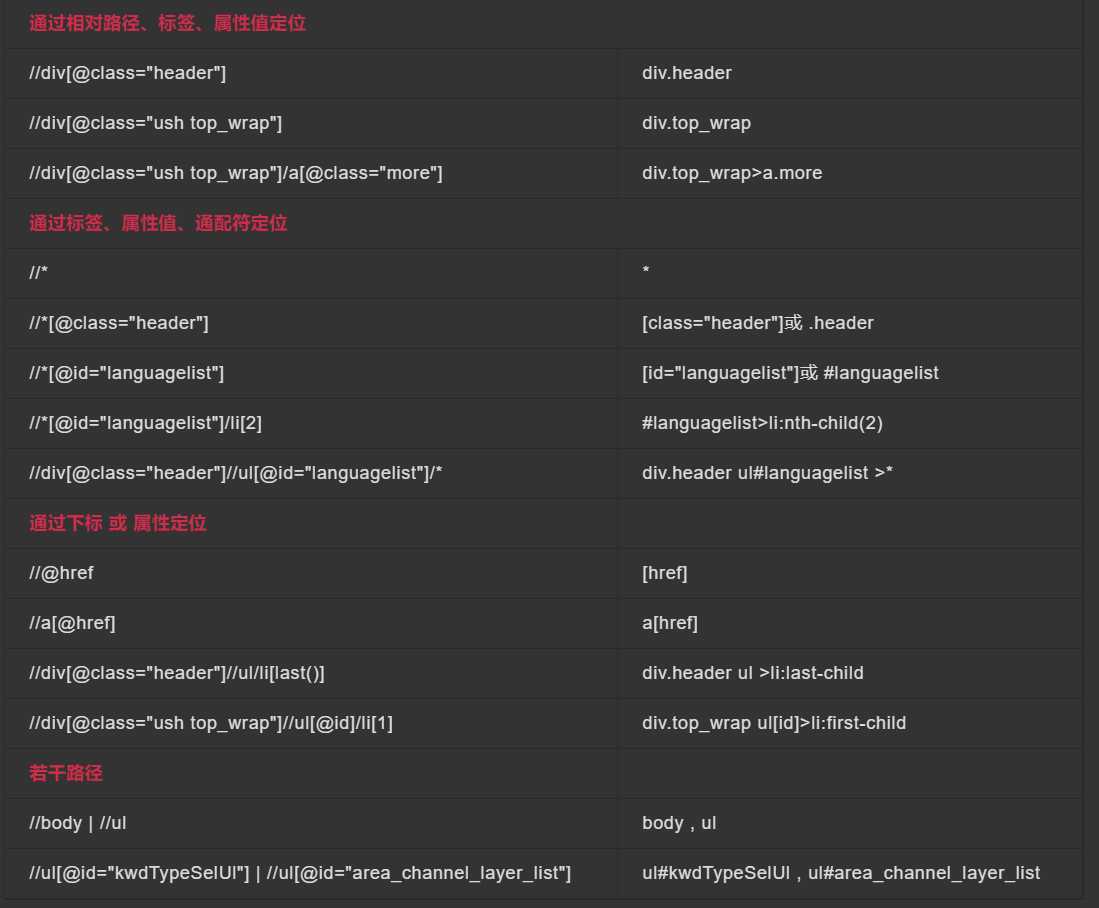Click the div.top_wrap>a.more selector text
1099x908 pixels.
732,173
